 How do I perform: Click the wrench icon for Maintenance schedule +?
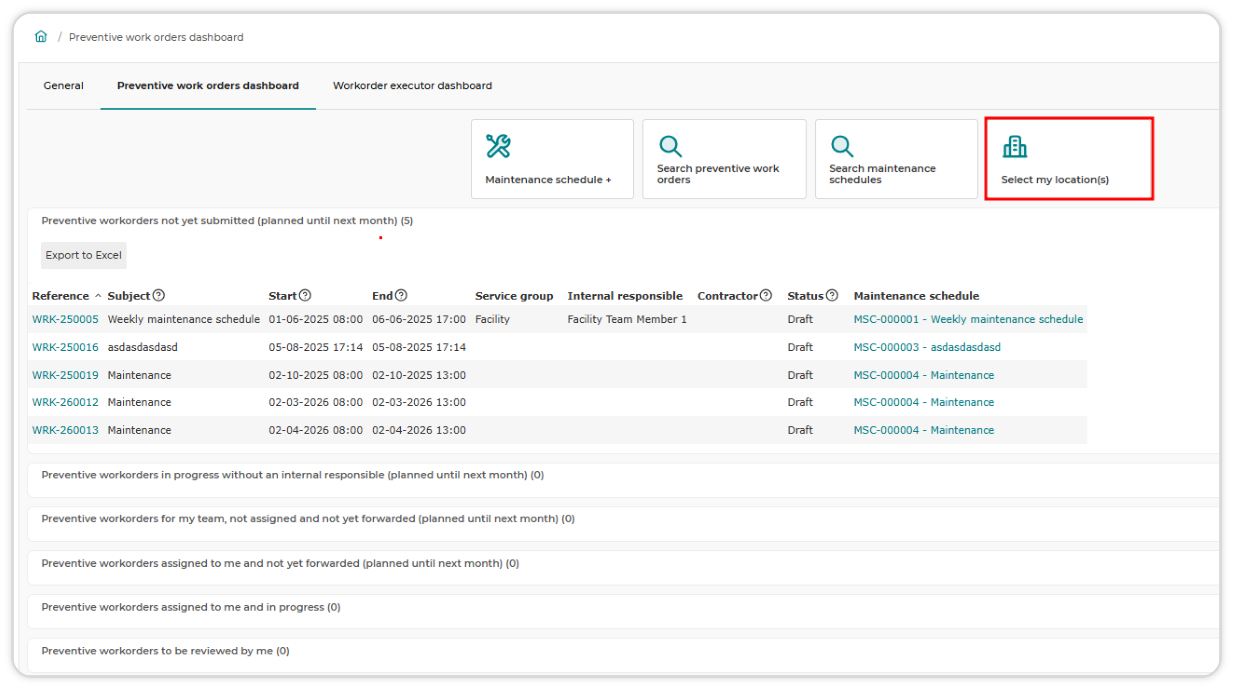click(498, 146)
